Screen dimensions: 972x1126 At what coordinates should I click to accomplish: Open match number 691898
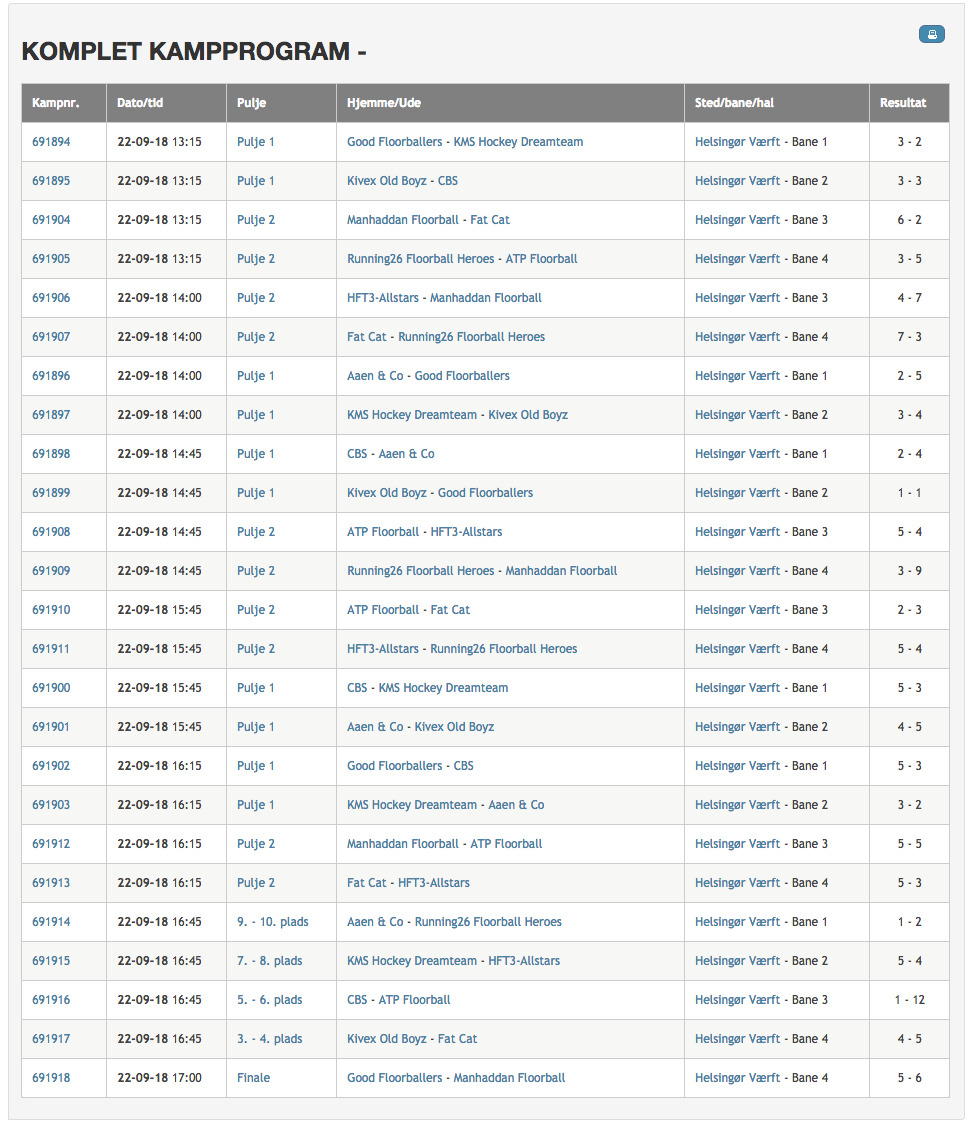pyautogui.click(x=51, y=454)
